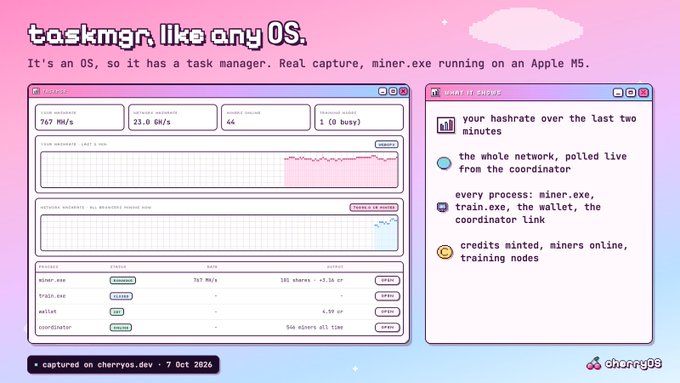The height and width of the screenshot is (383, 680).
Task: Click the monitor icon beside 'every process'
Action: click(x=442, y=207)
